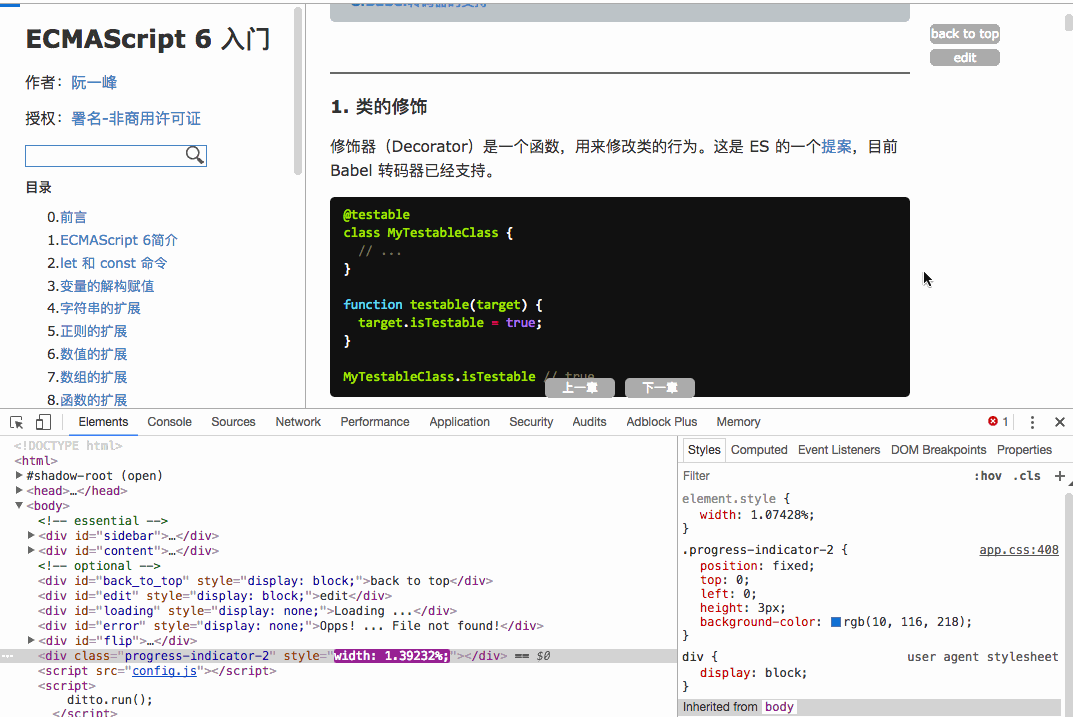Toggle the .cls element classes panel
The image size is (1073, 717).
1026,475
